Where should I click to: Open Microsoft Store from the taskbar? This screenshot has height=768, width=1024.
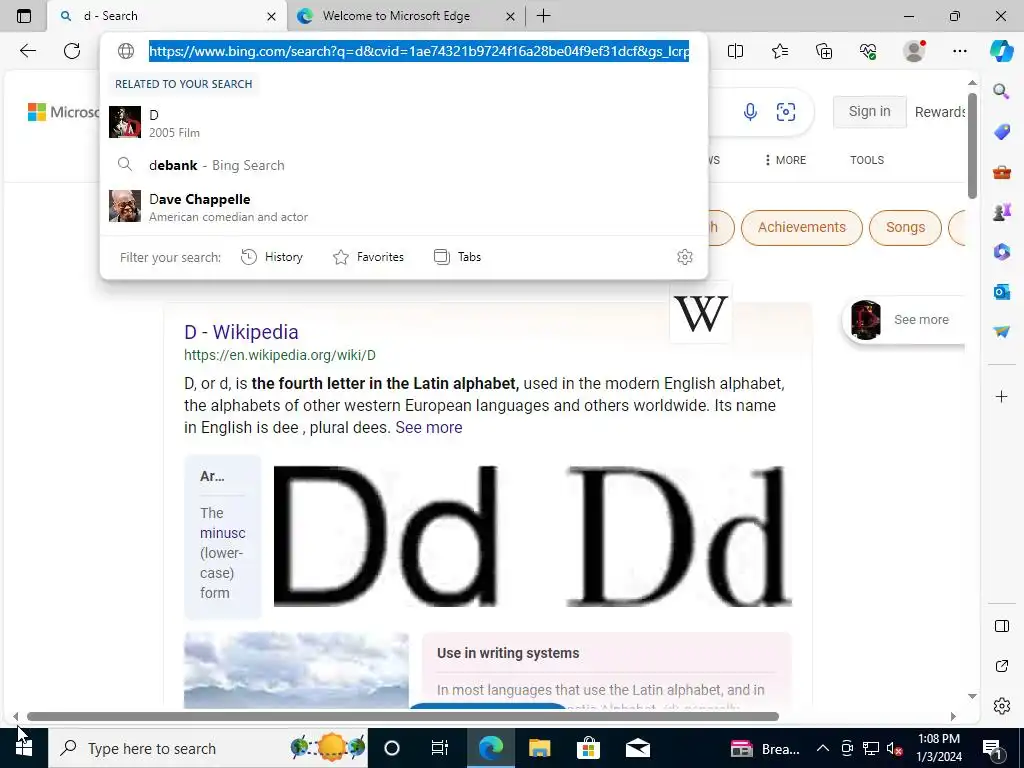(588, 748)
